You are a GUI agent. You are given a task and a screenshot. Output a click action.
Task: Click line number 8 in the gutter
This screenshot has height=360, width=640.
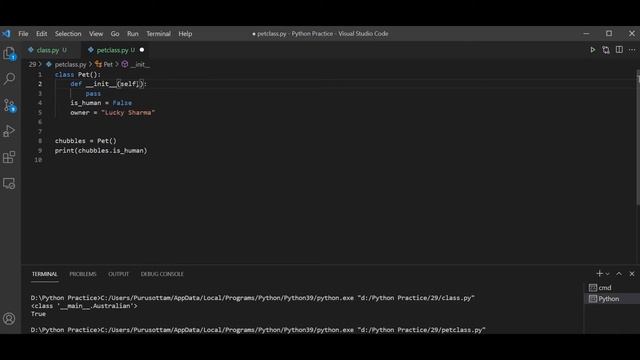[40, 141]
